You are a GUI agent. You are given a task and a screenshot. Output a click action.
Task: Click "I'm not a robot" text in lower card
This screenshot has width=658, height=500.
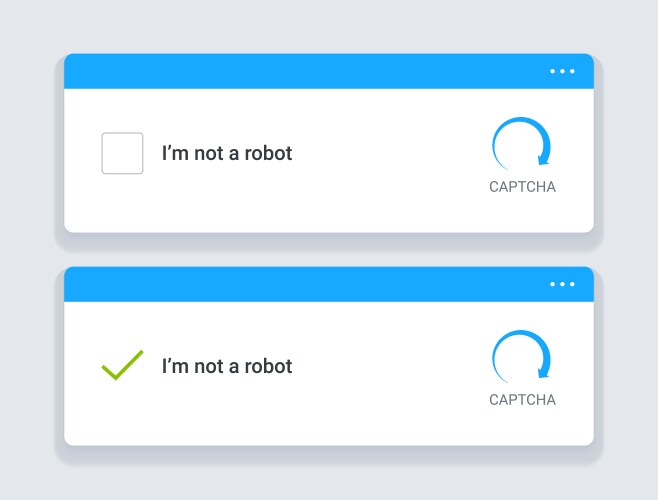(x=227, y=367)
